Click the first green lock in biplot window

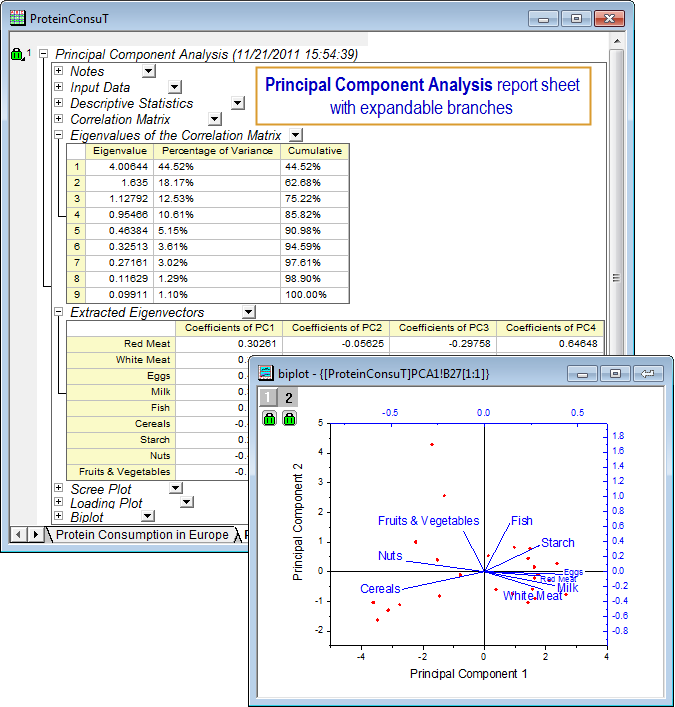[270, 418]
